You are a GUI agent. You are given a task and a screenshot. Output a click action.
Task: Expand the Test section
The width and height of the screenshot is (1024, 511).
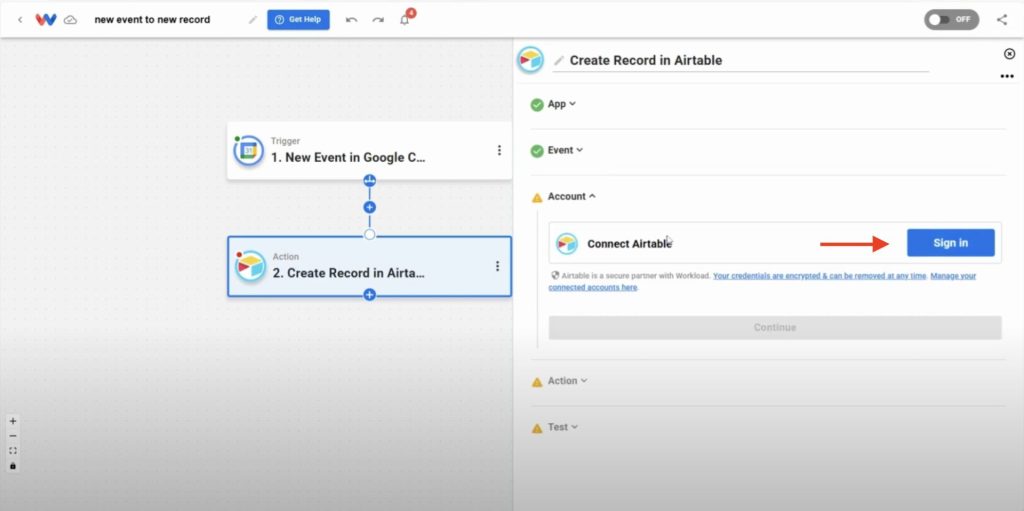click(563, 427)
